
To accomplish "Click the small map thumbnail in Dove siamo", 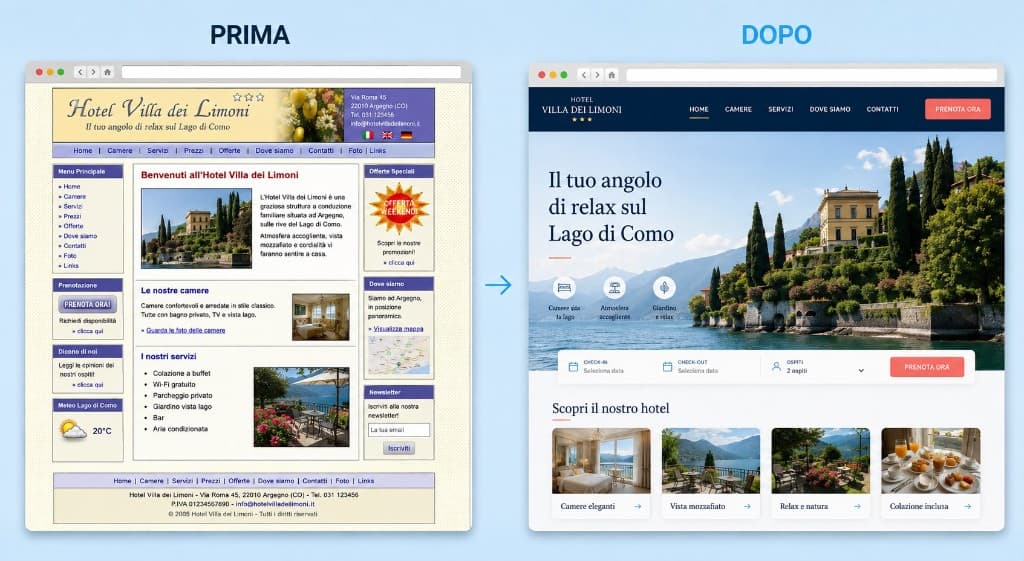I will coord(398,355).
